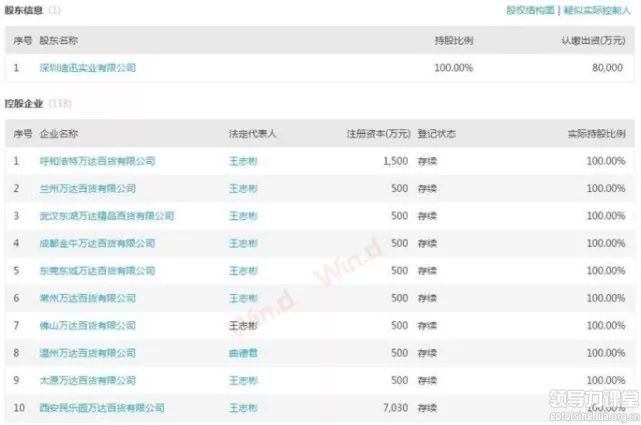Select the 80,000 subscribed capital value

tap(607, 67)
